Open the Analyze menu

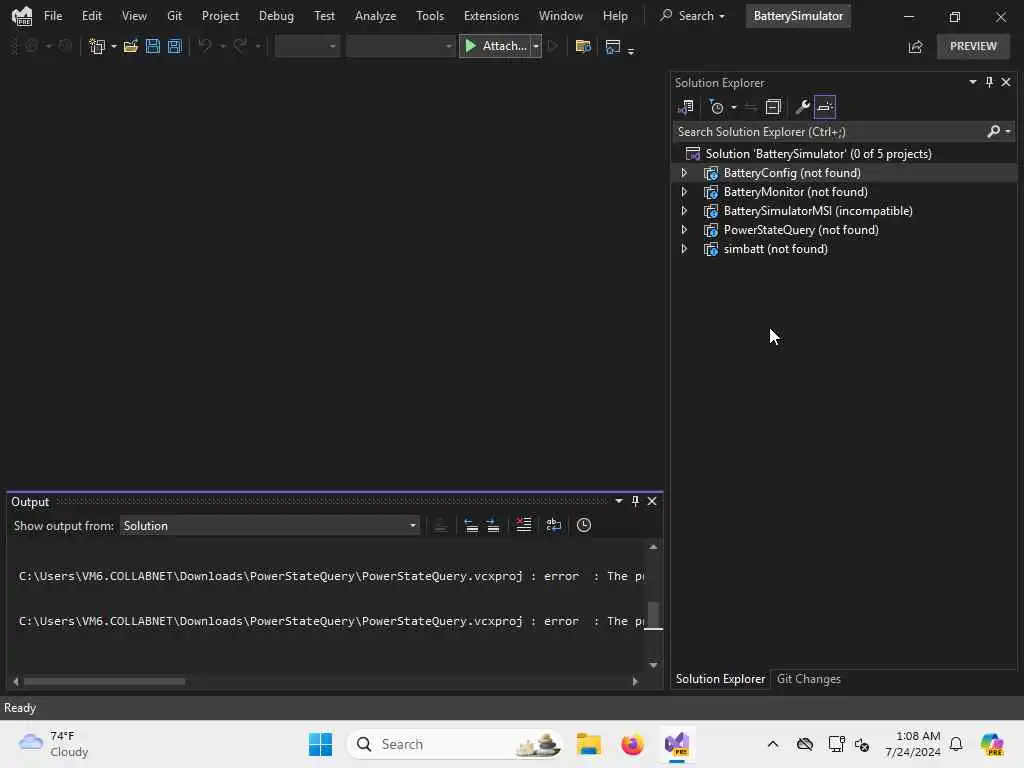376,16
